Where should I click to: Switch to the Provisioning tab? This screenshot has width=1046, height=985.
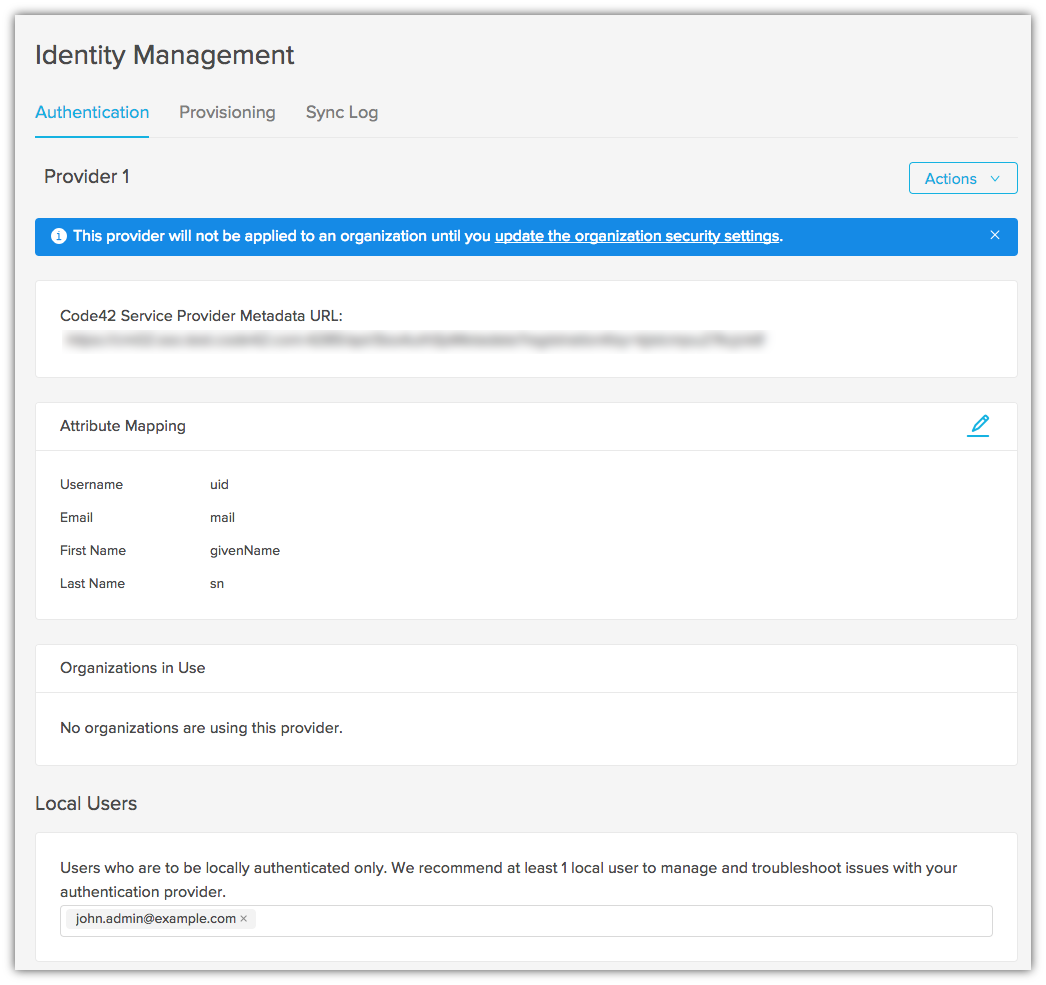227,112
